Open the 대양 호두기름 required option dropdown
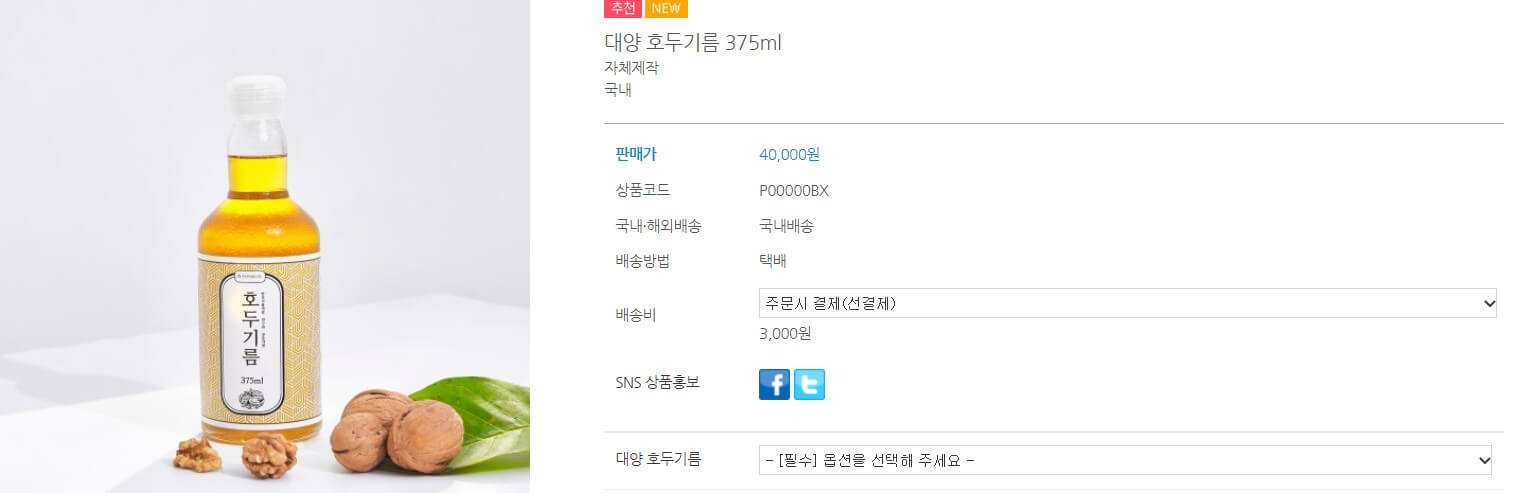The height and width of the screenshot is (493, 1527). 1125,460
